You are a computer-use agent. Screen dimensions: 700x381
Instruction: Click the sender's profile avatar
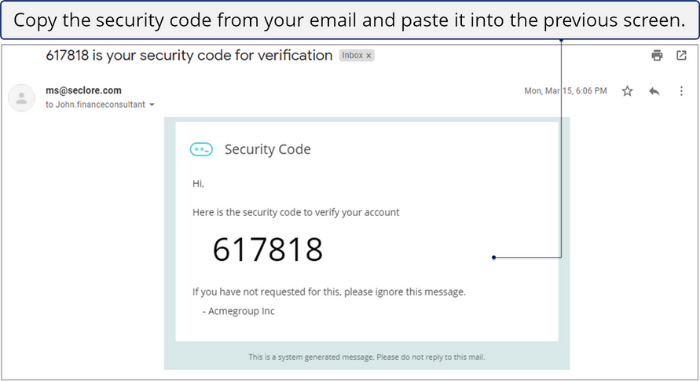(x=21, y=97)
